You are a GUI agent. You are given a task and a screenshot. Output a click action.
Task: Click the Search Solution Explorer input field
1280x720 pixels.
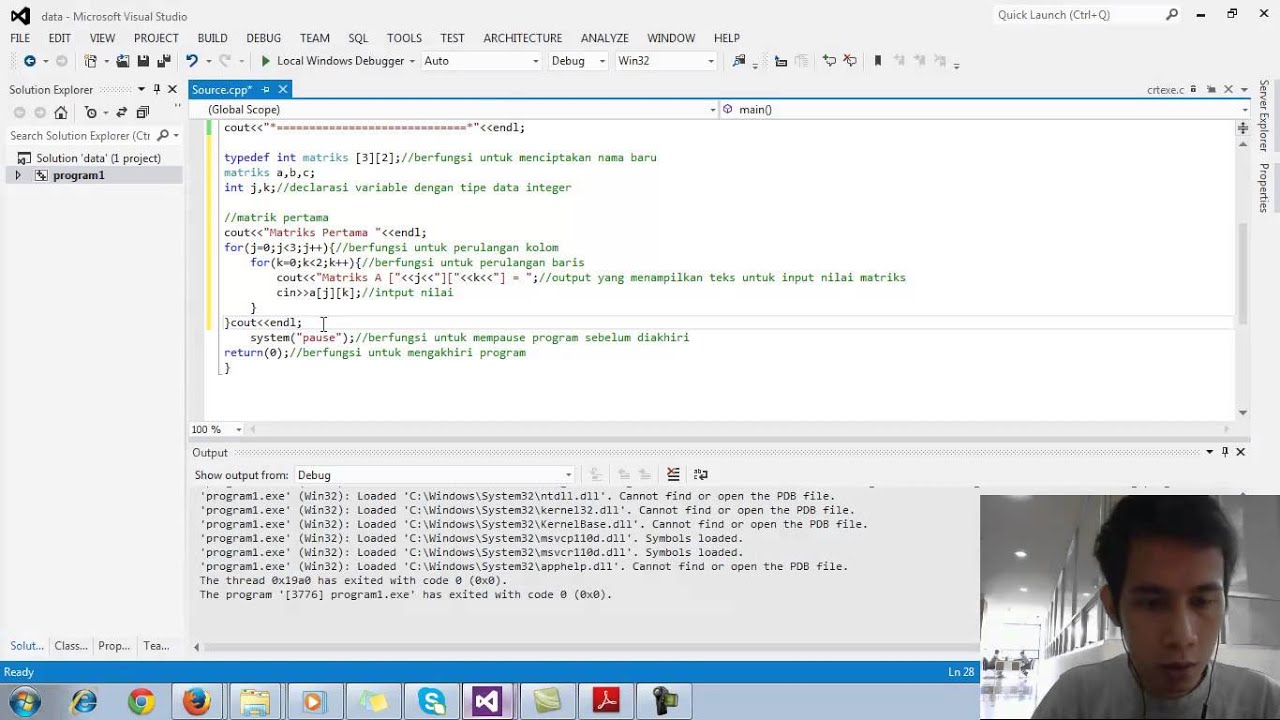[x=80, y=136]
